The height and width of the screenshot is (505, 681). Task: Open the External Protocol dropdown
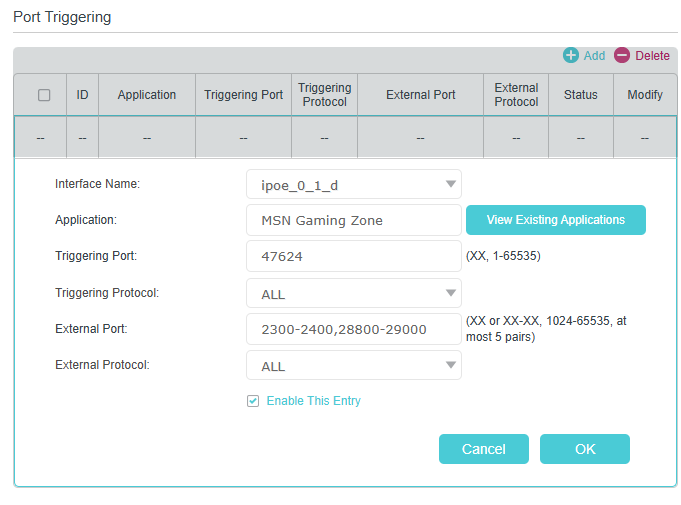point(354,365)
